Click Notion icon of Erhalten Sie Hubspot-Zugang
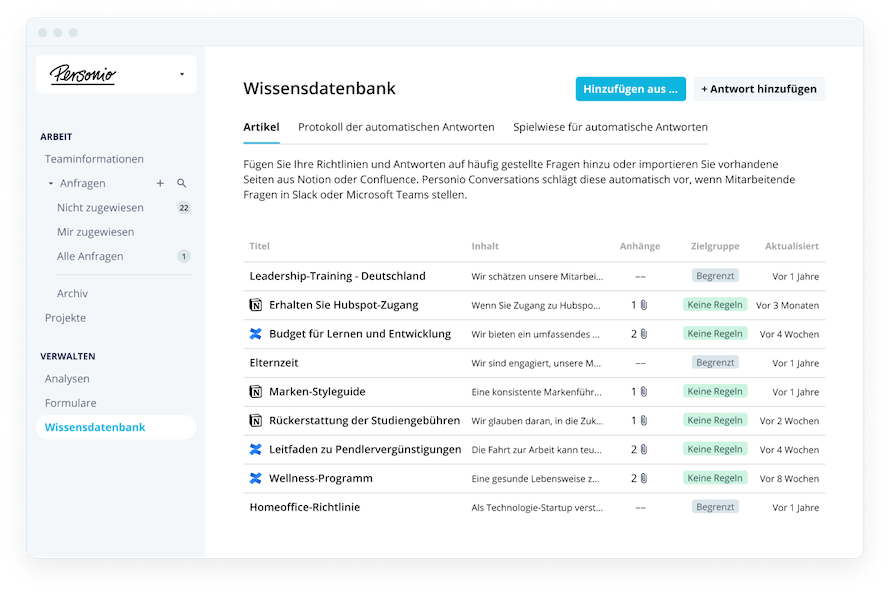Screen dimensions: 890x593 coord(255,305)
